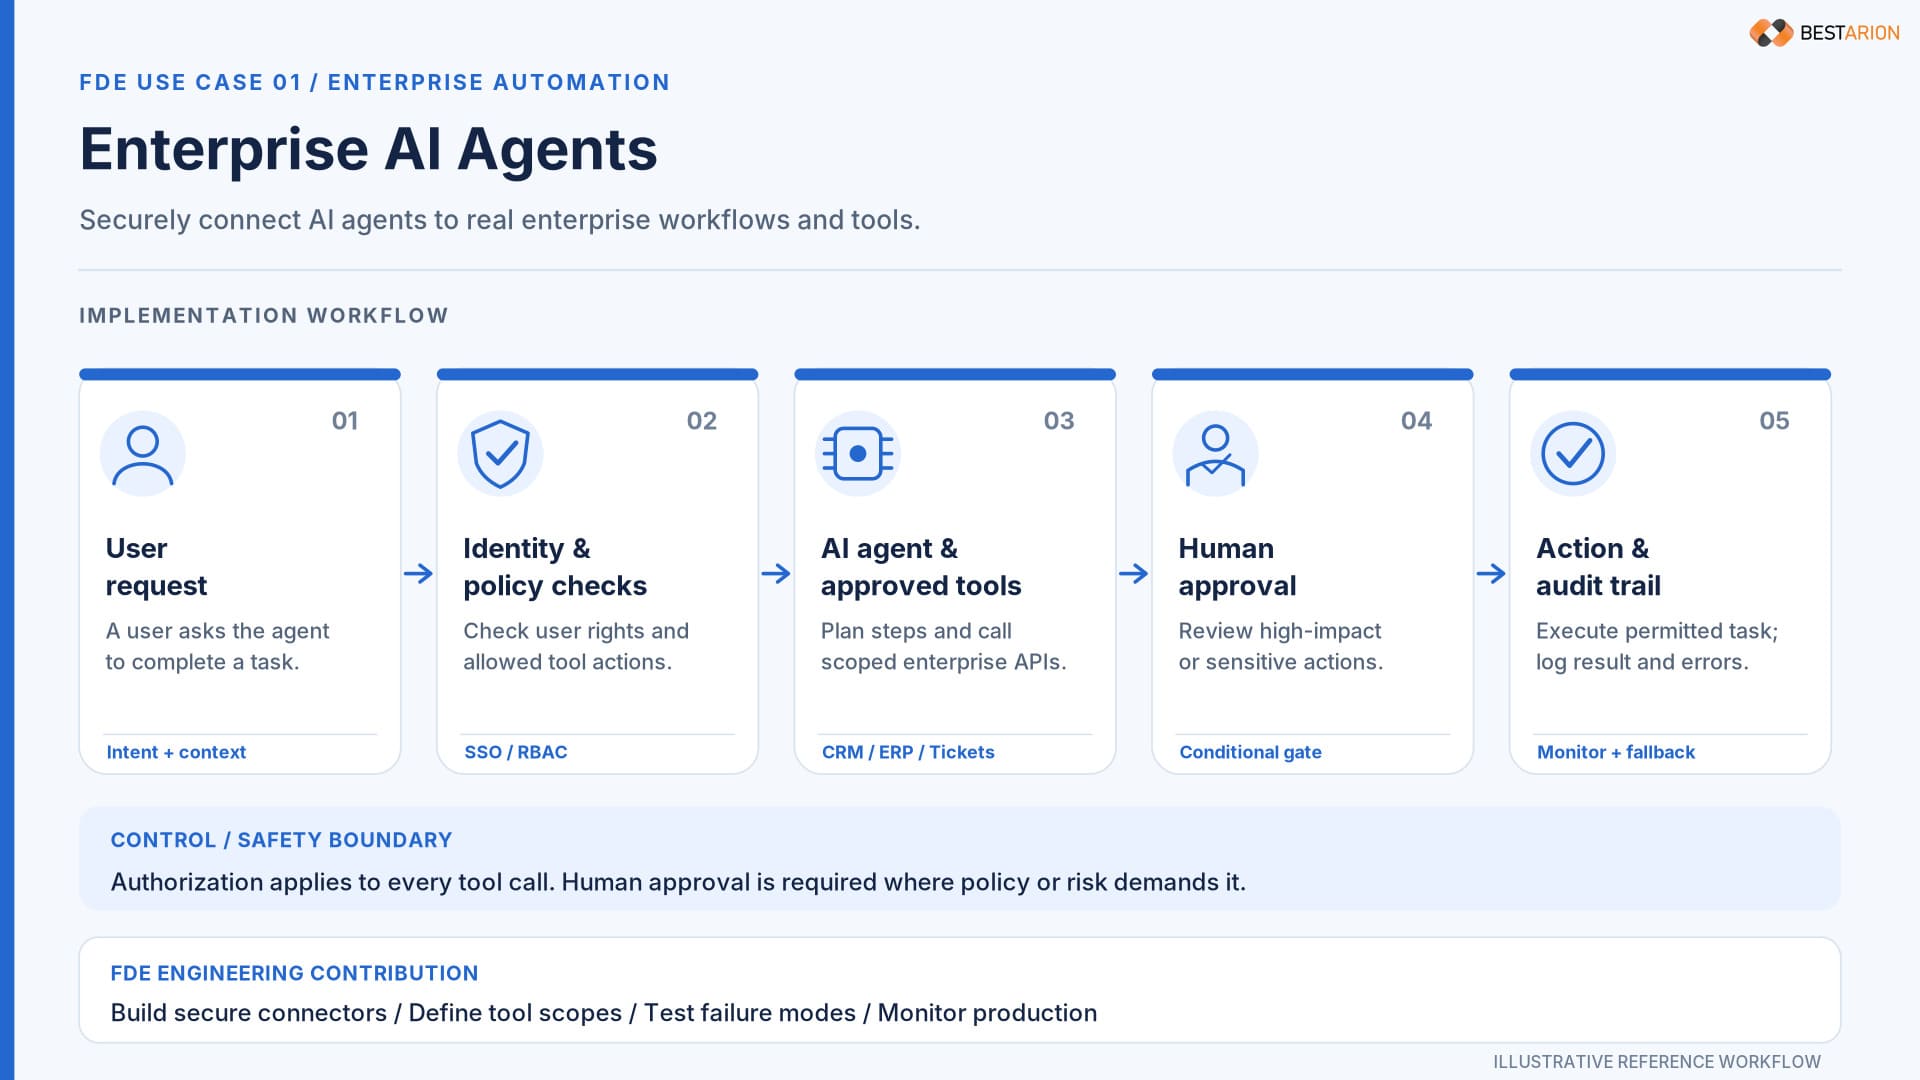Click the 'Conditional gate' label
Image resolution: width=1920 pixels, height=1080 pixels.
(1250, 752)
